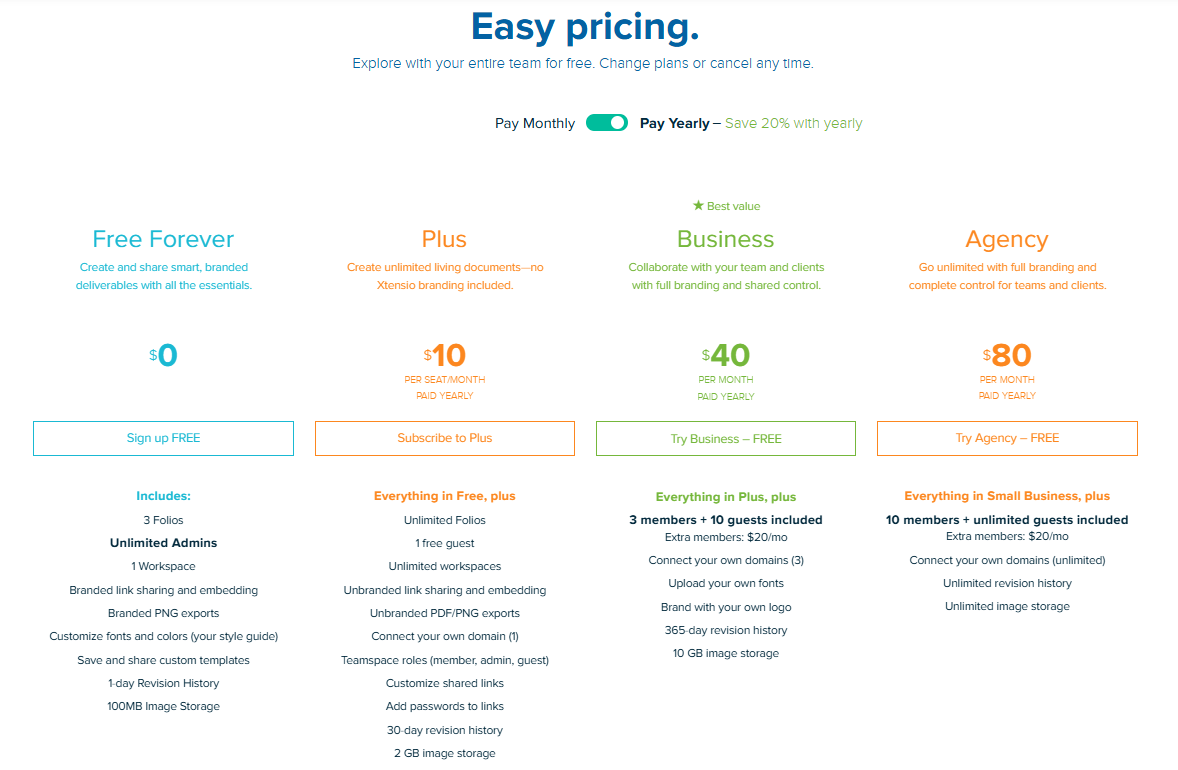Click Subscribe to Plus
Image resolution: width=1178 pixels, height=770 pixels.
click(x=444, y=438)
